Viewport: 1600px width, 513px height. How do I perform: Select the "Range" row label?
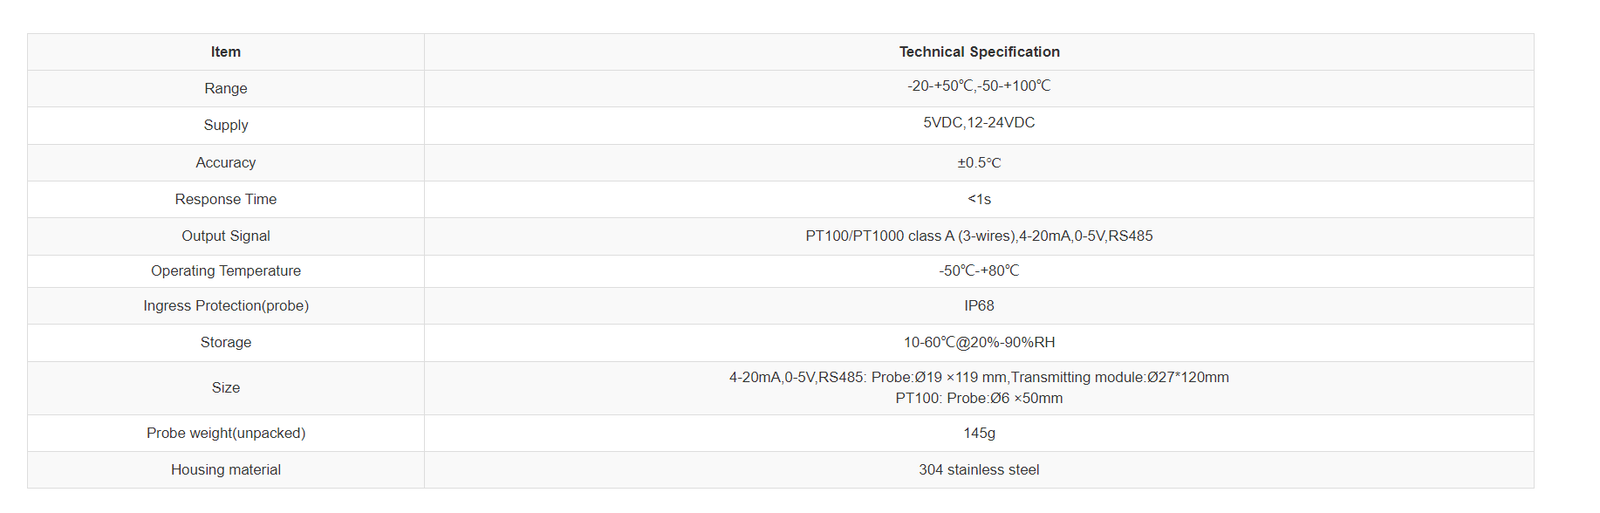click(226, 88)
